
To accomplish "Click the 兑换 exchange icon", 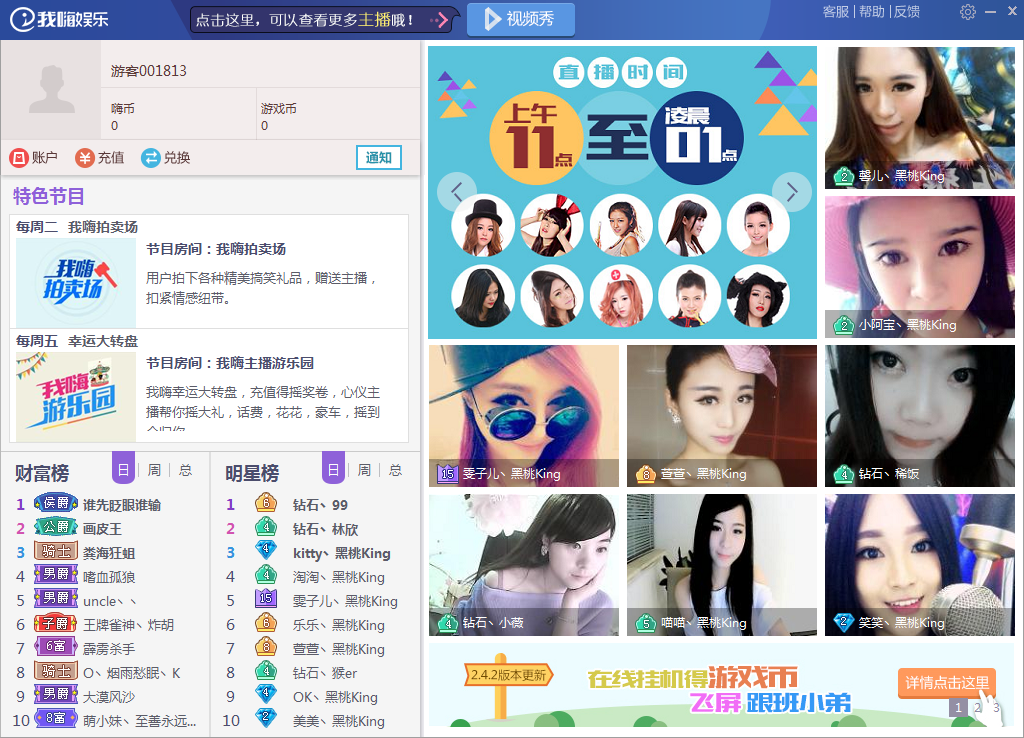I will tap(151, 157).
